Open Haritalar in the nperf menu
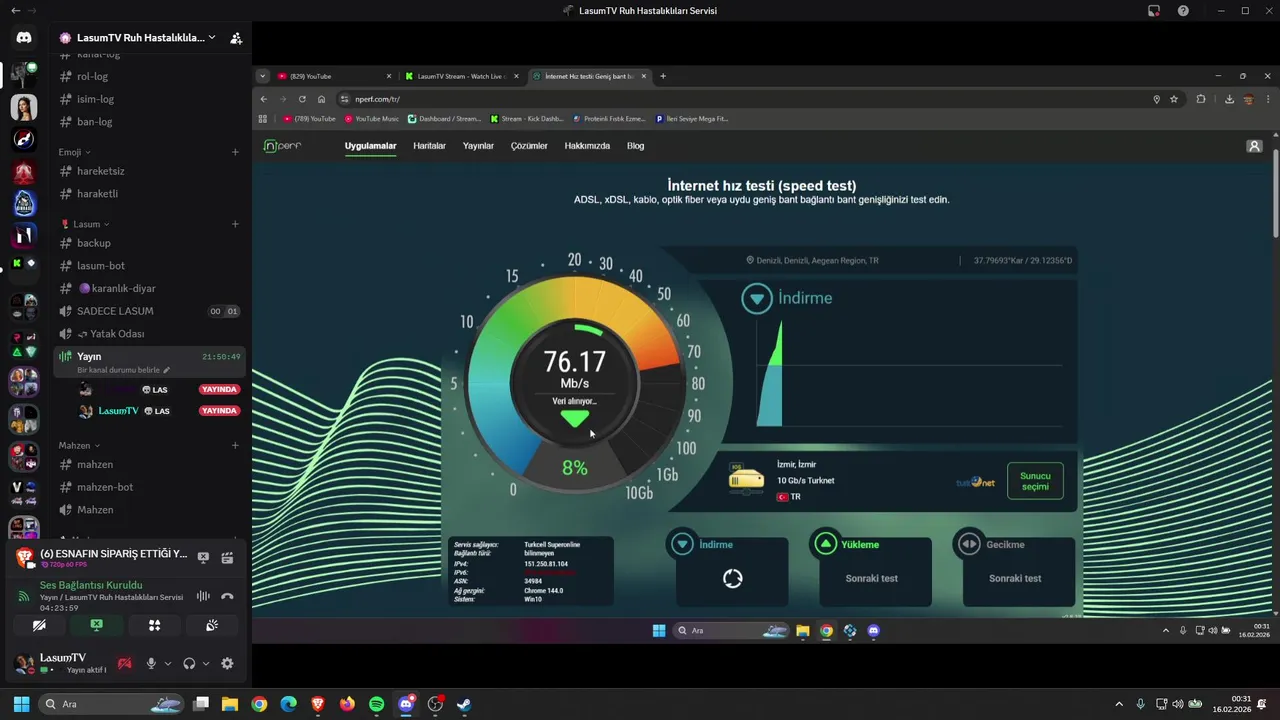This screenshot has height=720, width=1280. pos(429,146)
